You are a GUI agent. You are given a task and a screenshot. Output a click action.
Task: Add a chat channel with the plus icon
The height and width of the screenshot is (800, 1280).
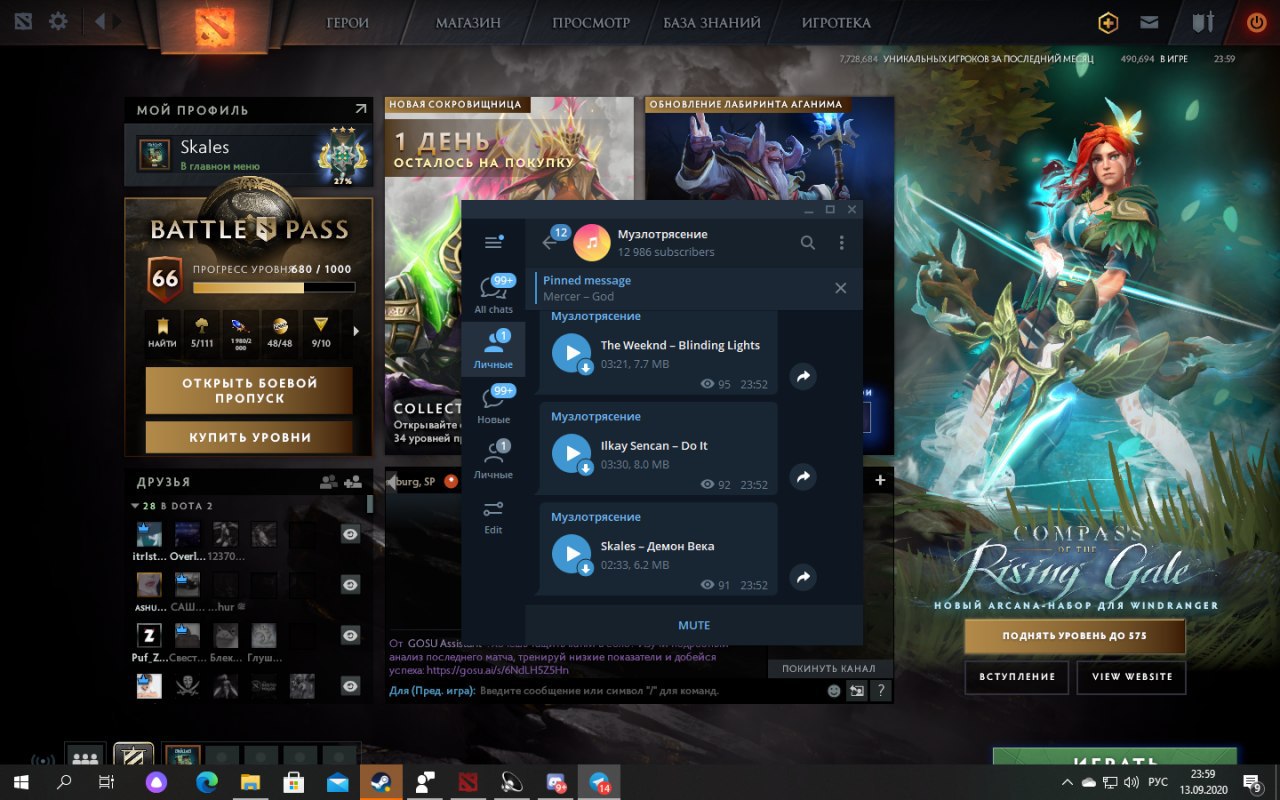880,480
